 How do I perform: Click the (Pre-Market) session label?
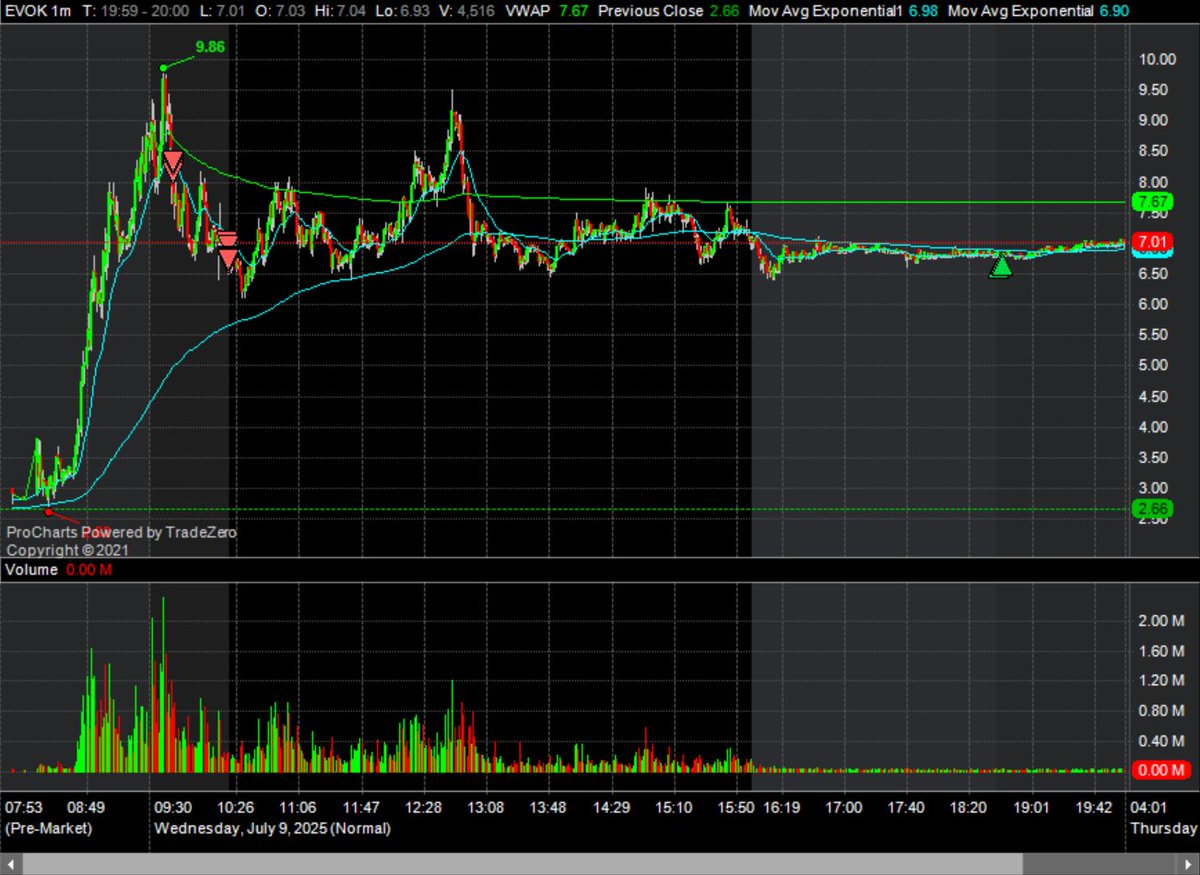pos(48,829)
